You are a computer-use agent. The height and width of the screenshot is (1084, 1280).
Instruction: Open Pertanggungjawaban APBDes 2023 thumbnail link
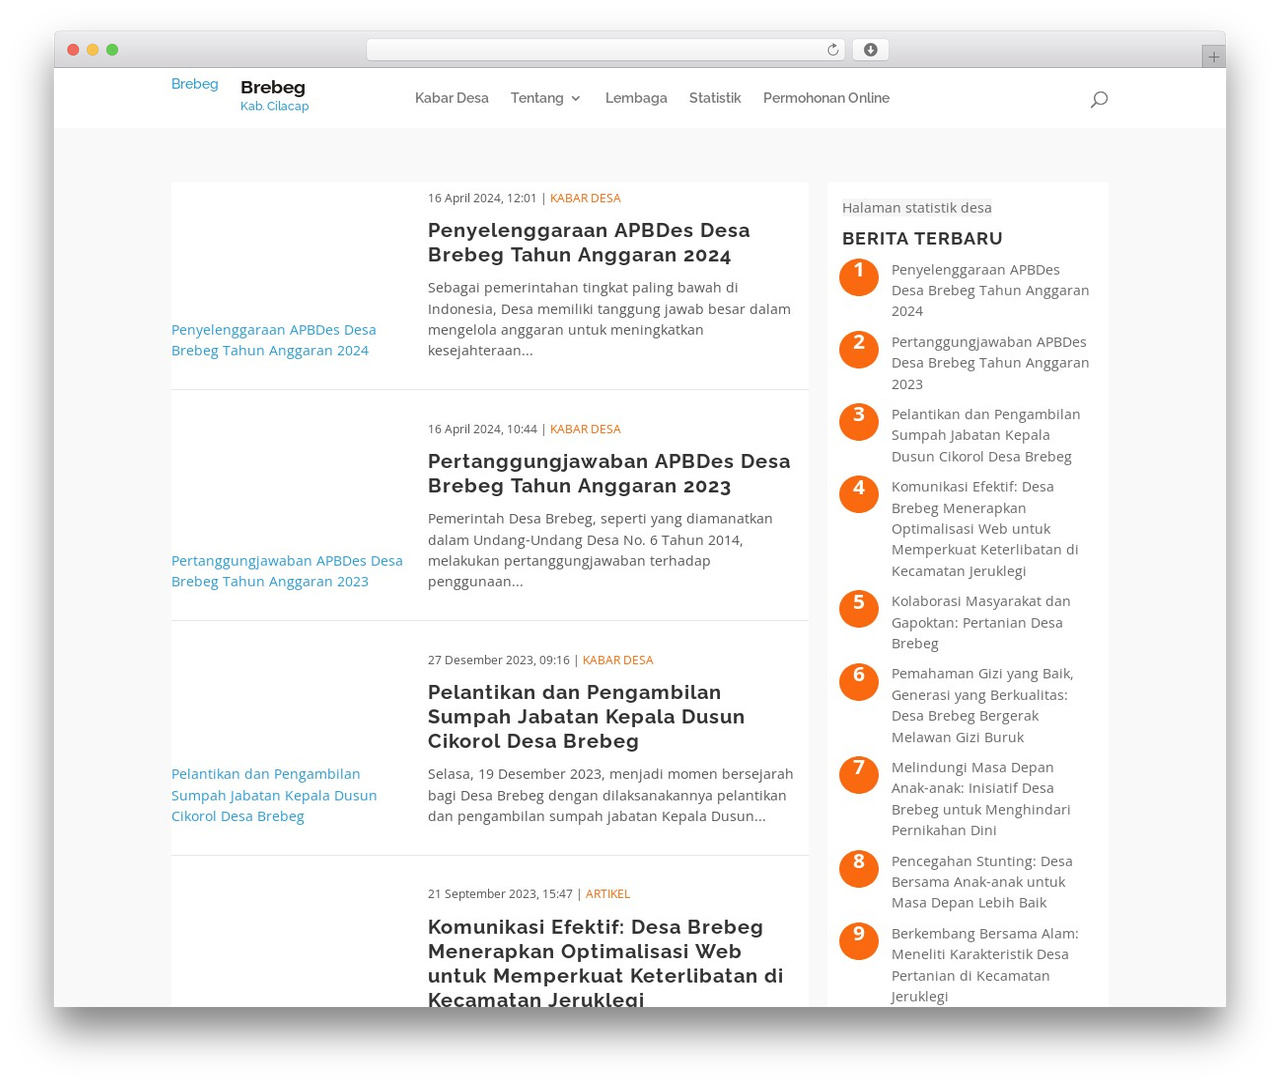tap(287, 571)
